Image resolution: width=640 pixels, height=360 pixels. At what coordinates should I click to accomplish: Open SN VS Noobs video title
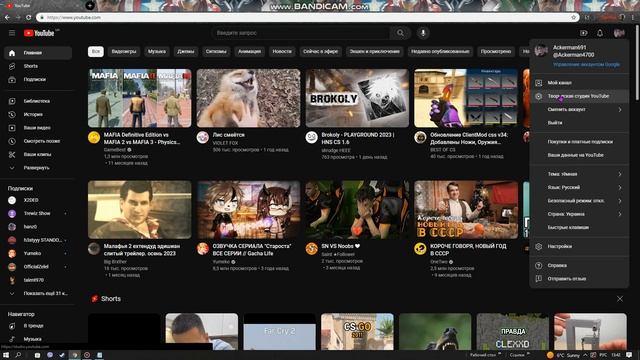pyautogui.click(x=340, y=246)
